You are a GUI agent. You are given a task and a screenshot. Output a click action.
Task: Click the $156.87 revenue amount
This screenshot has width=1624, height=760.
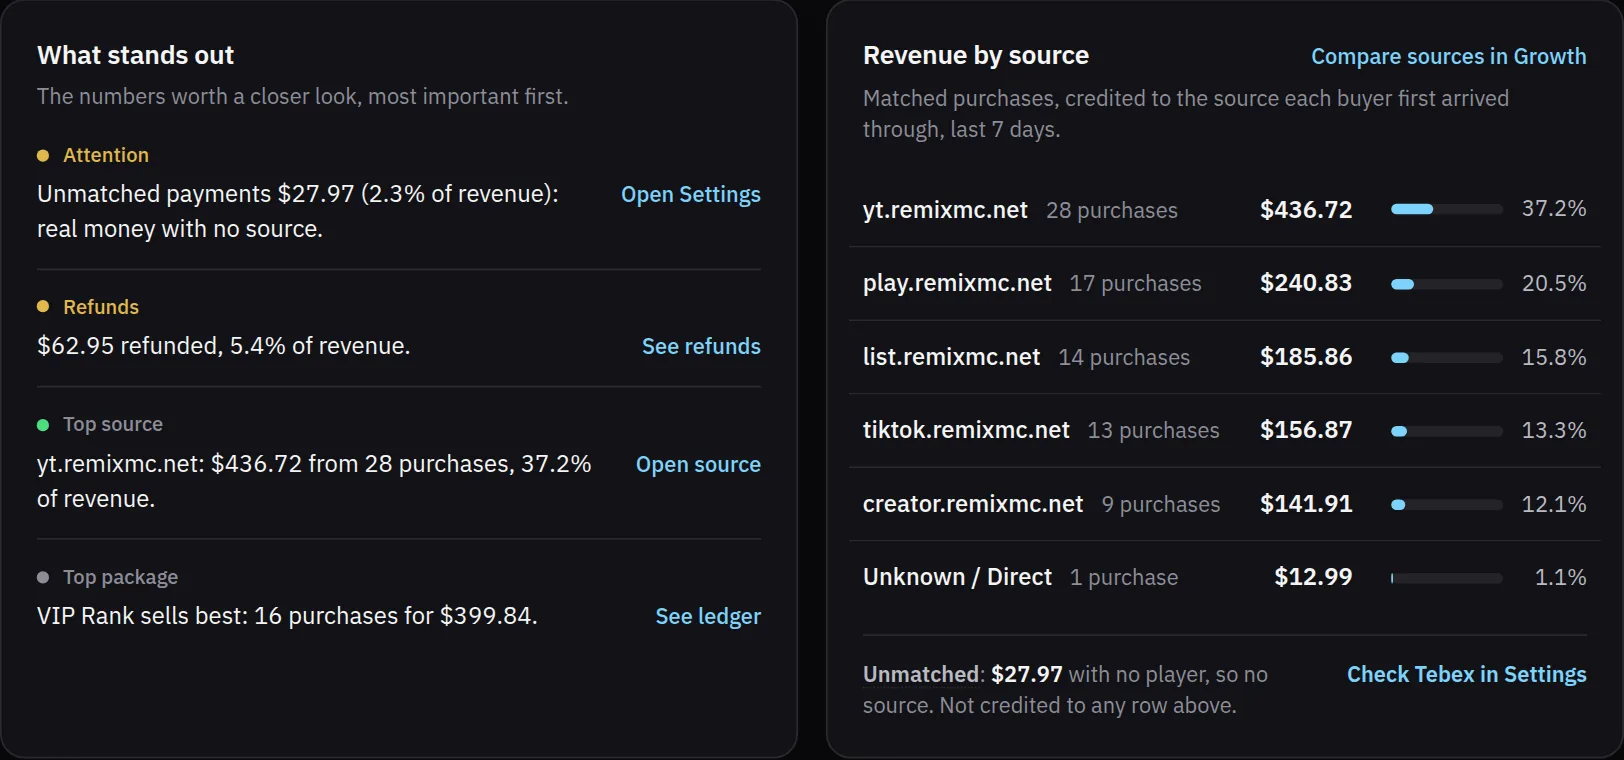click(1306, 430)
